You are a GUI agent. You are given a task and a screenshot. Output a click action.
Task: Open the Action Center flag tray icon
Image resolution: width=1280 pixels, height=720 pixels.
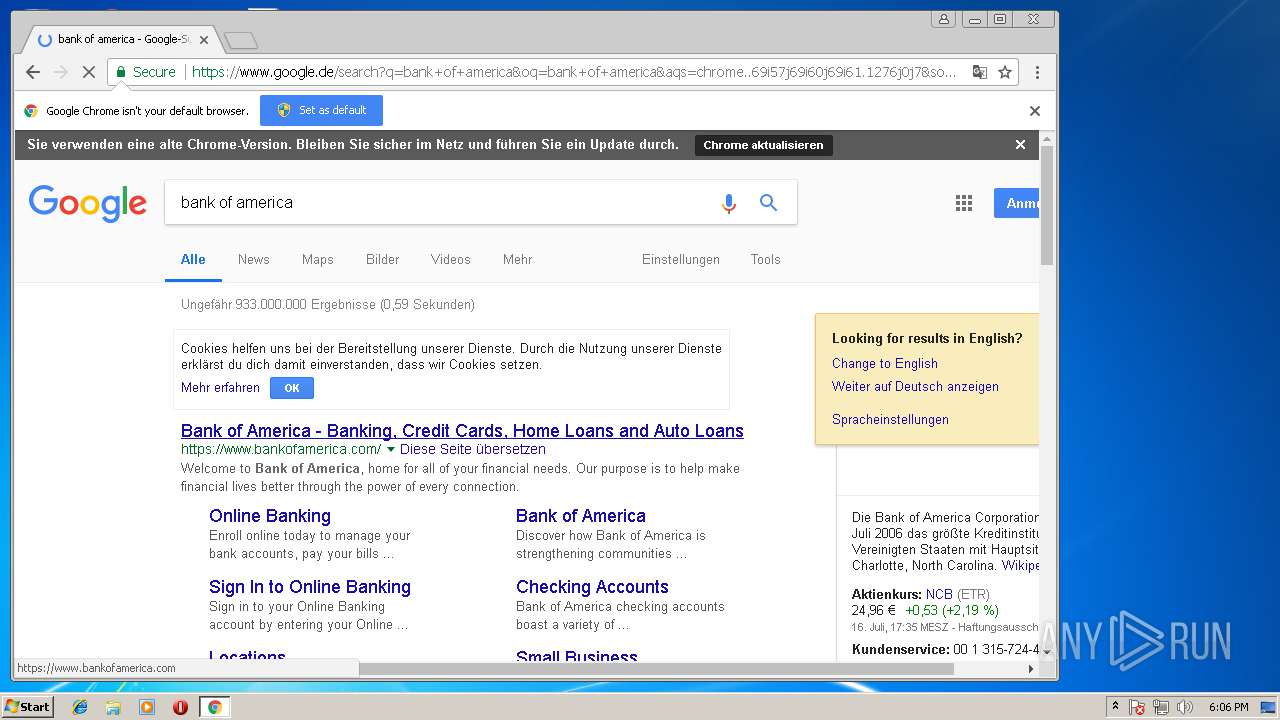click(x=1137, y=707)
